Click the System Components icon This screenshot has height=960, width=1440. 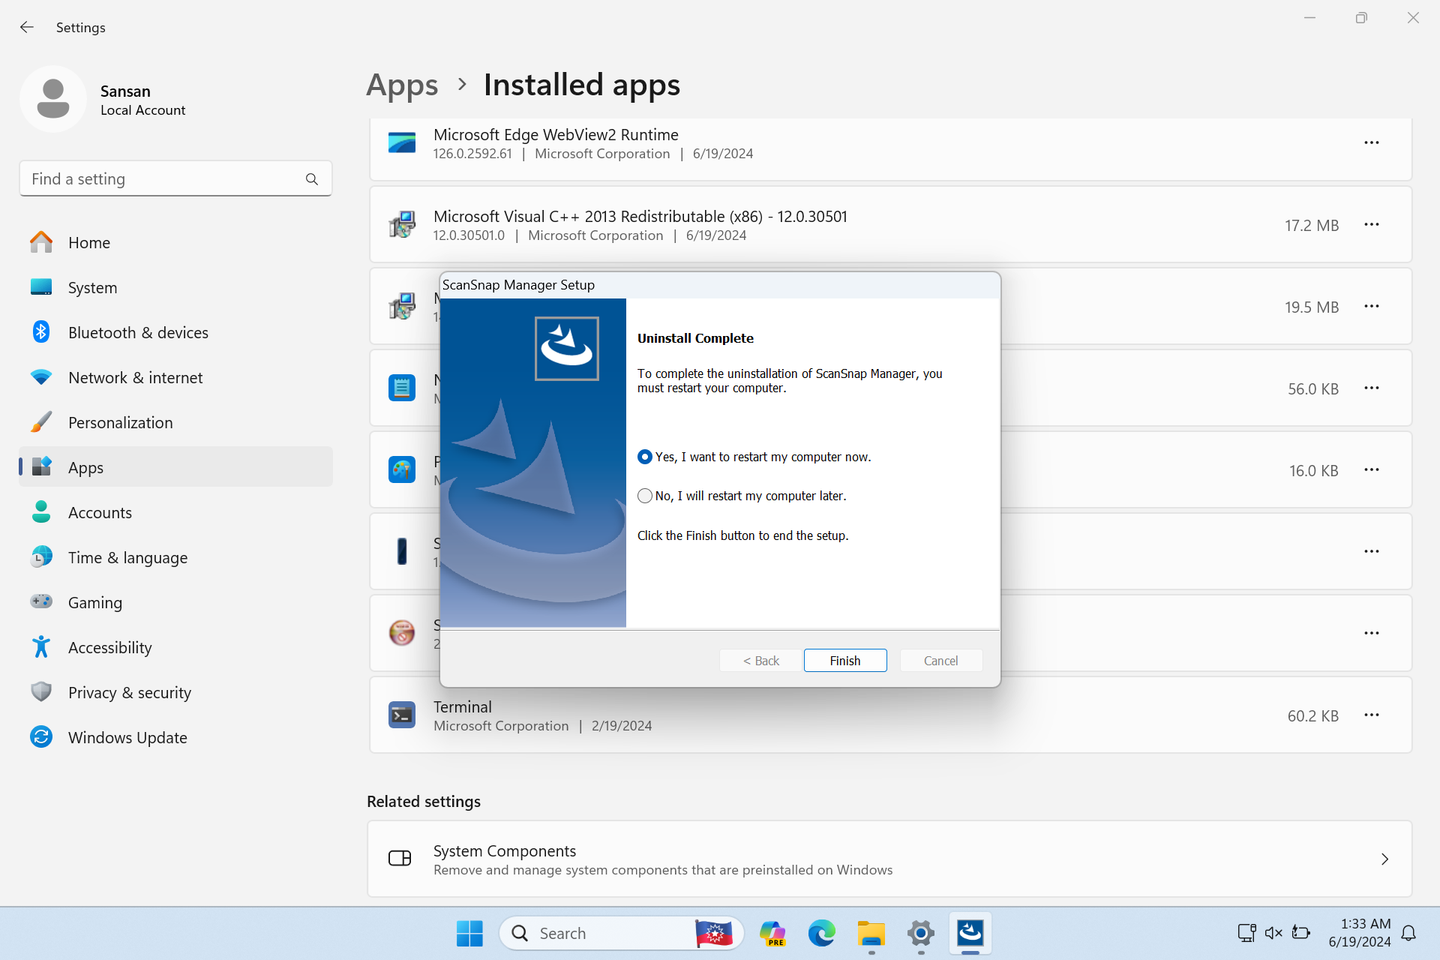point(399,858)
